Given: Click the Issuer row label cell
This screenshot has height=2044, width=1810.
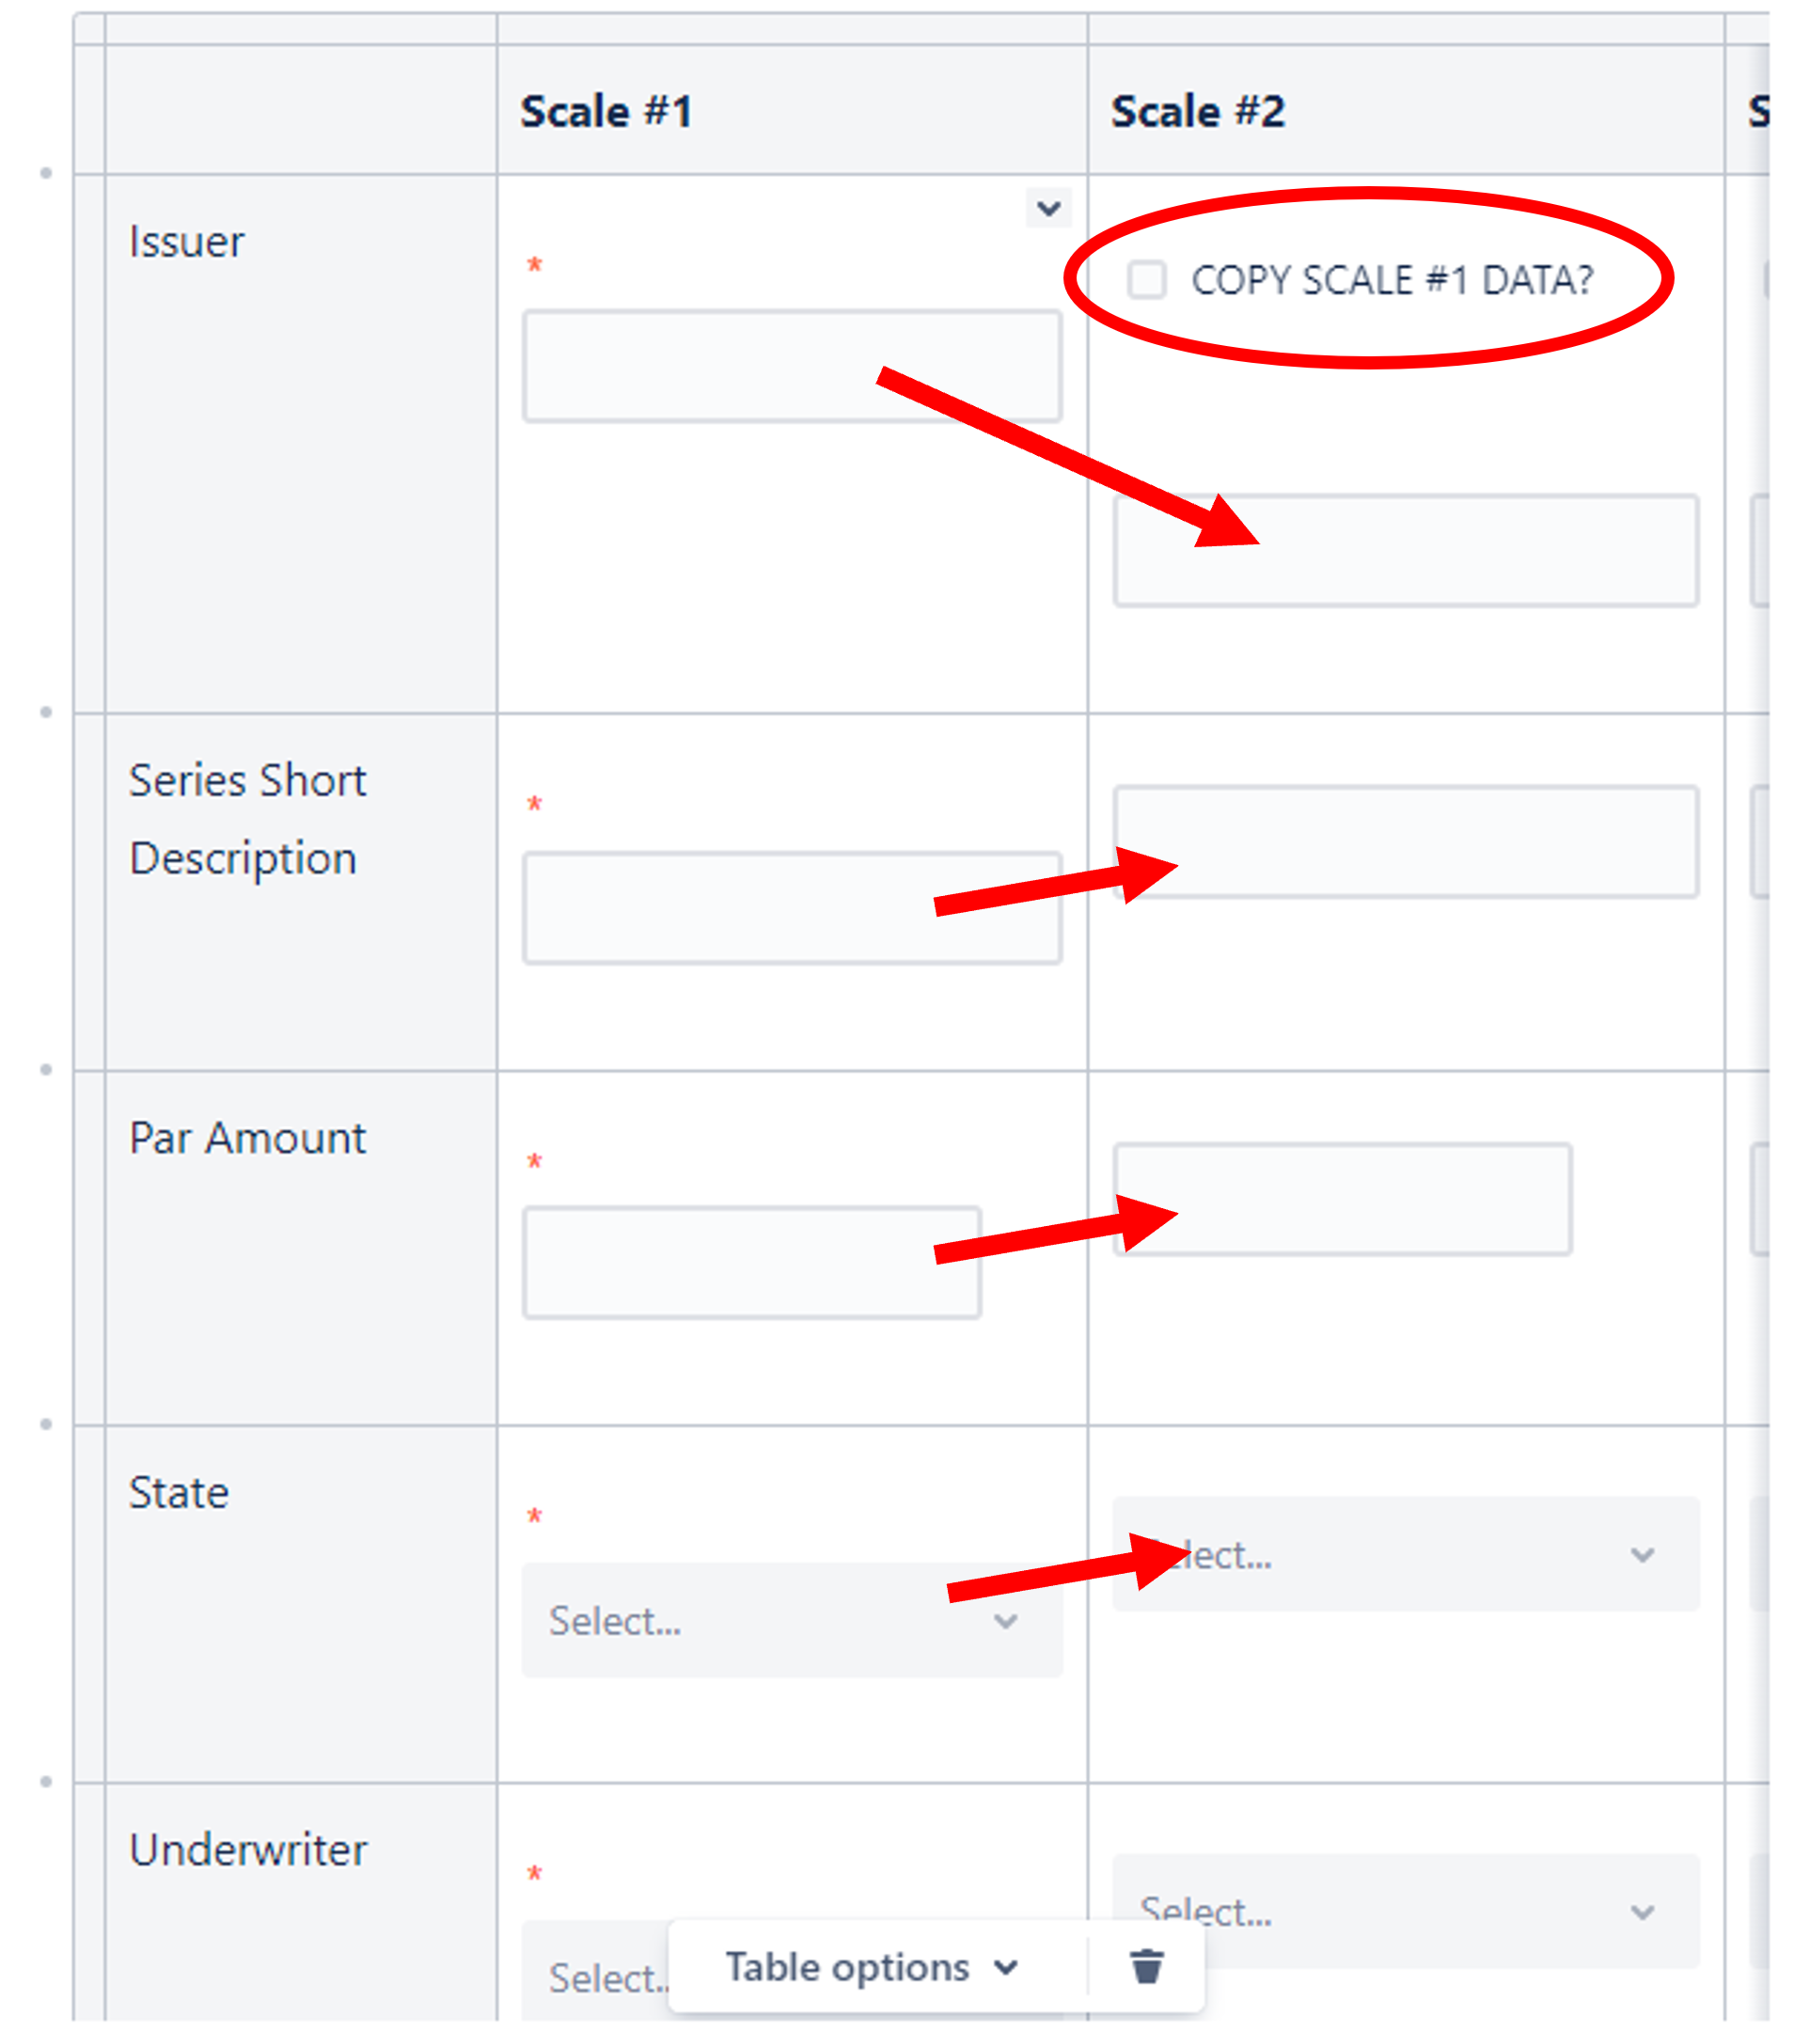Looking at the screenshot, I should point(300,444).
